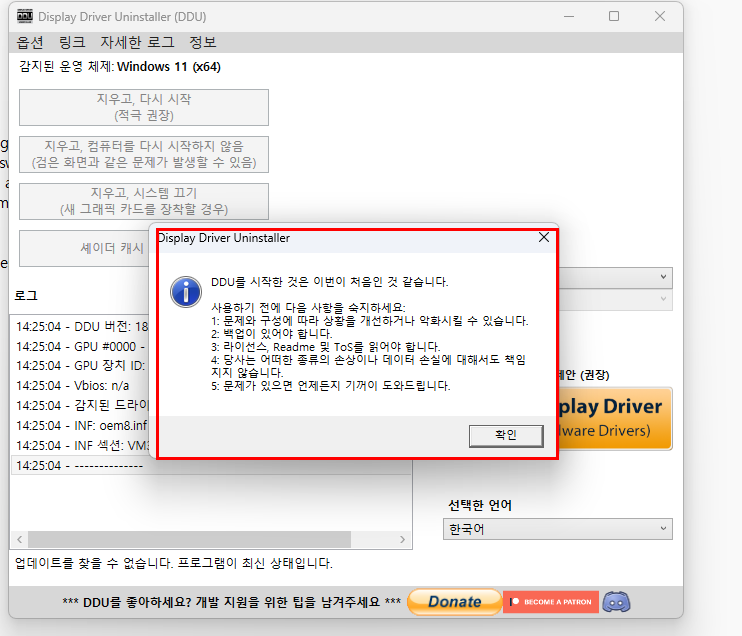Click the log scrollbar left arrow
Screen dimensions: 742x636
click(19, 539)
